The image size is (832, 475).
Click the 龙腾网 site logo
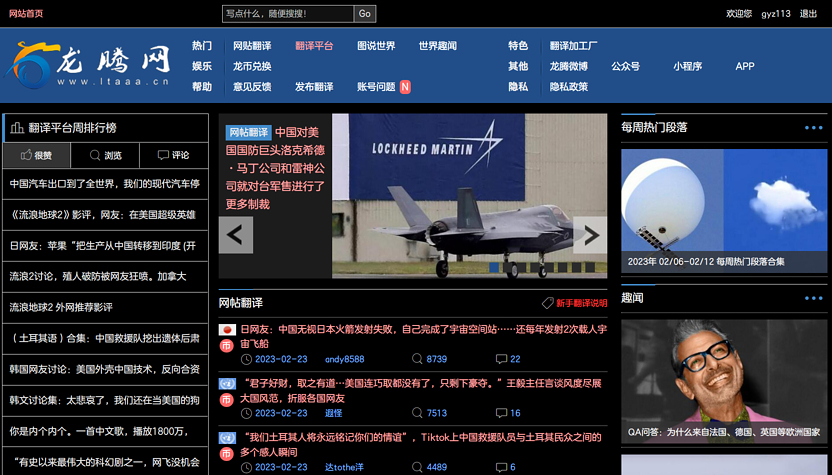click(88, 65)
